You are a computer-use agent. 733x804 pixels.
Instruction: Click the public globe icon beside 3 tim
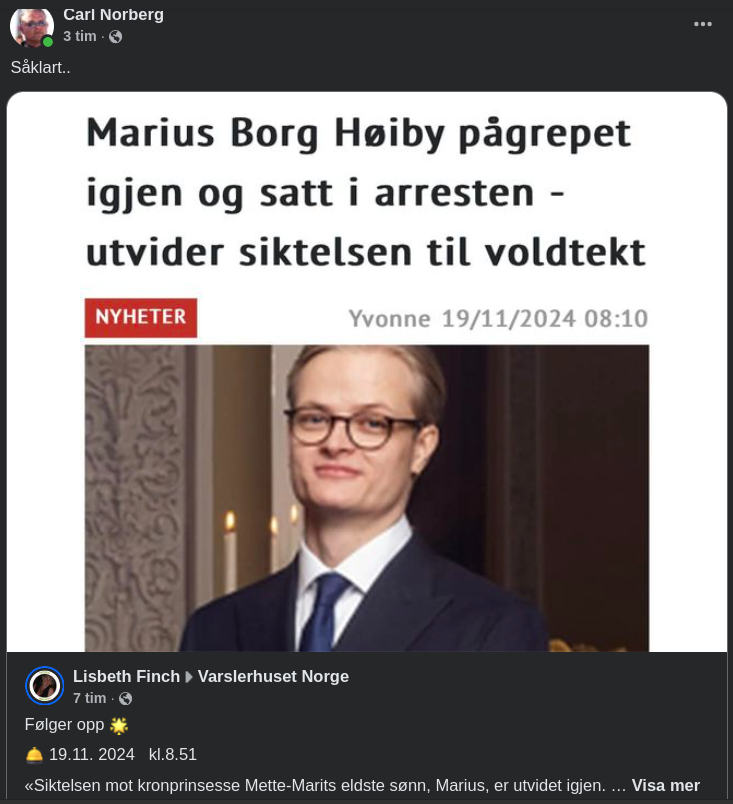click(115, 36)
